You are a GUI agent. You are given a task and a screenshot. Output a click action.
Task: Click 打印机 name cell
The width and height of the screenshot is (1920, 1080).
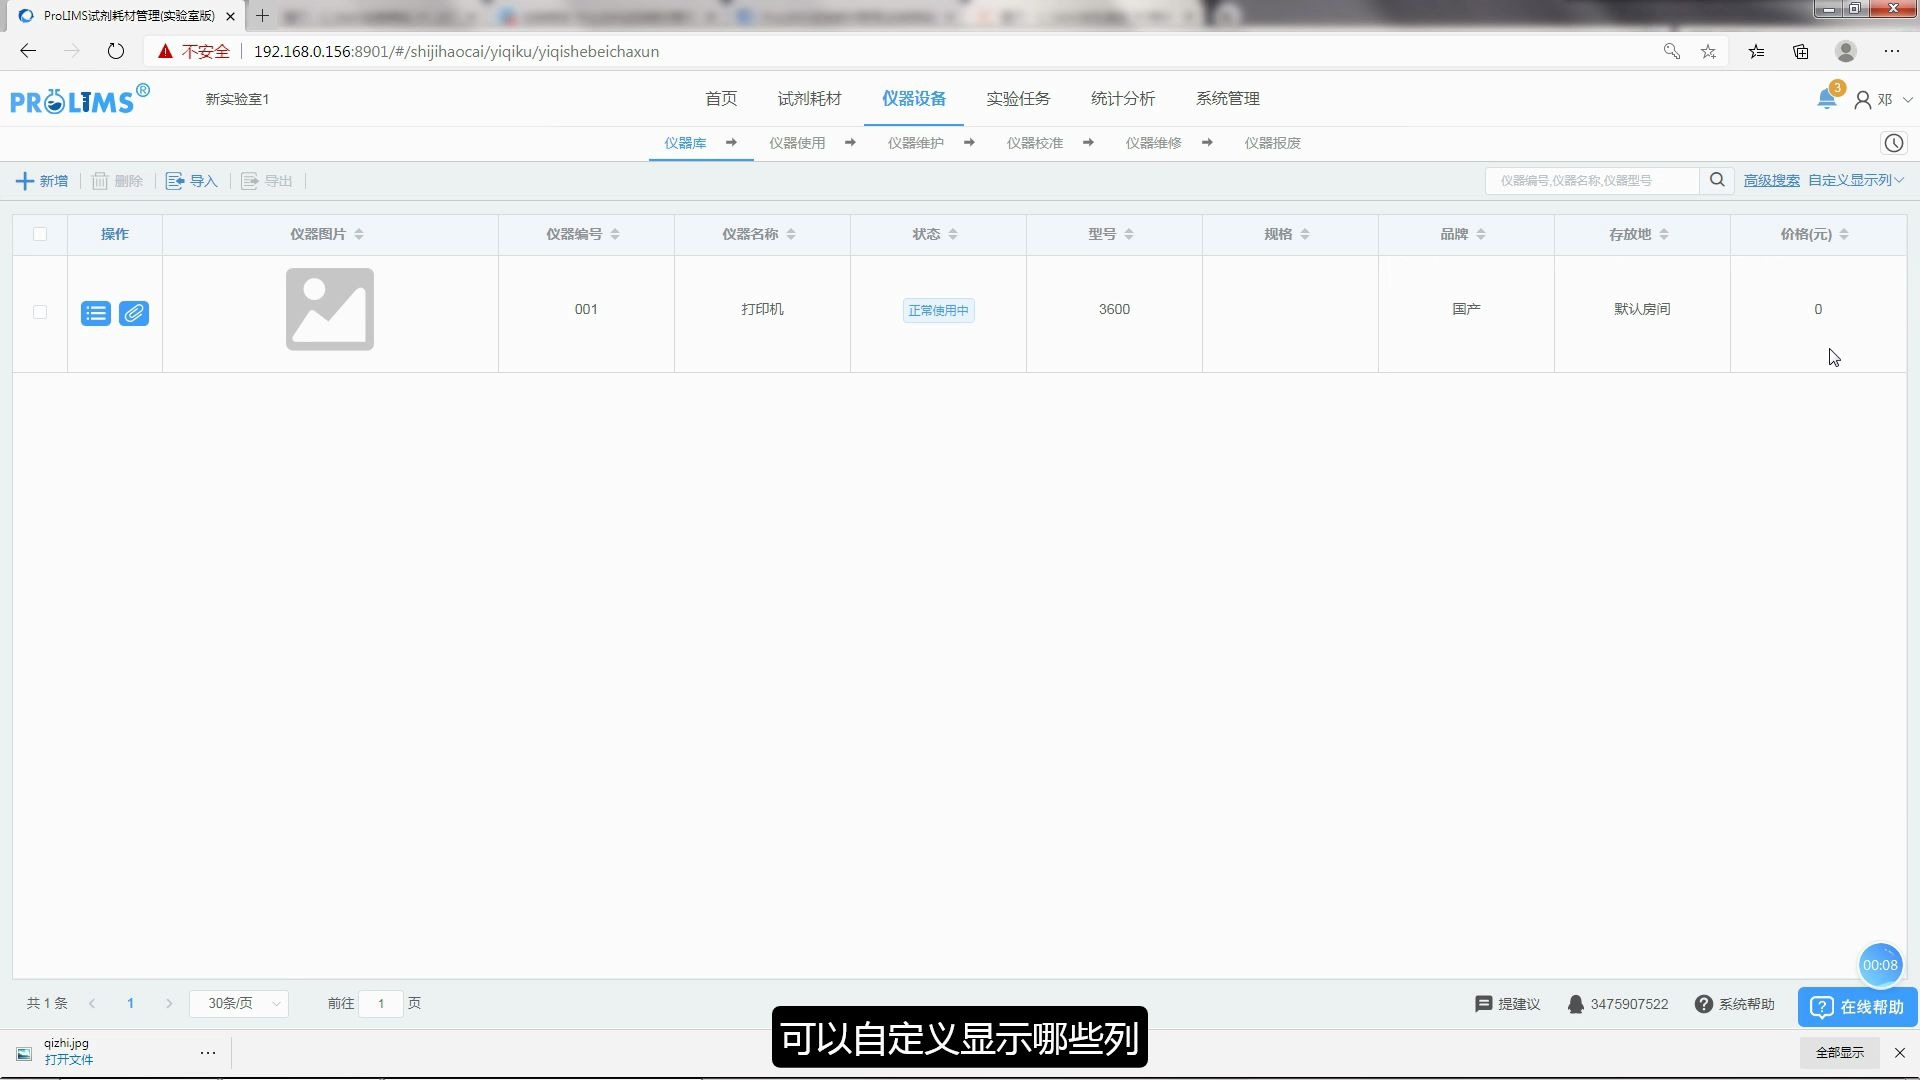(762, 309)
